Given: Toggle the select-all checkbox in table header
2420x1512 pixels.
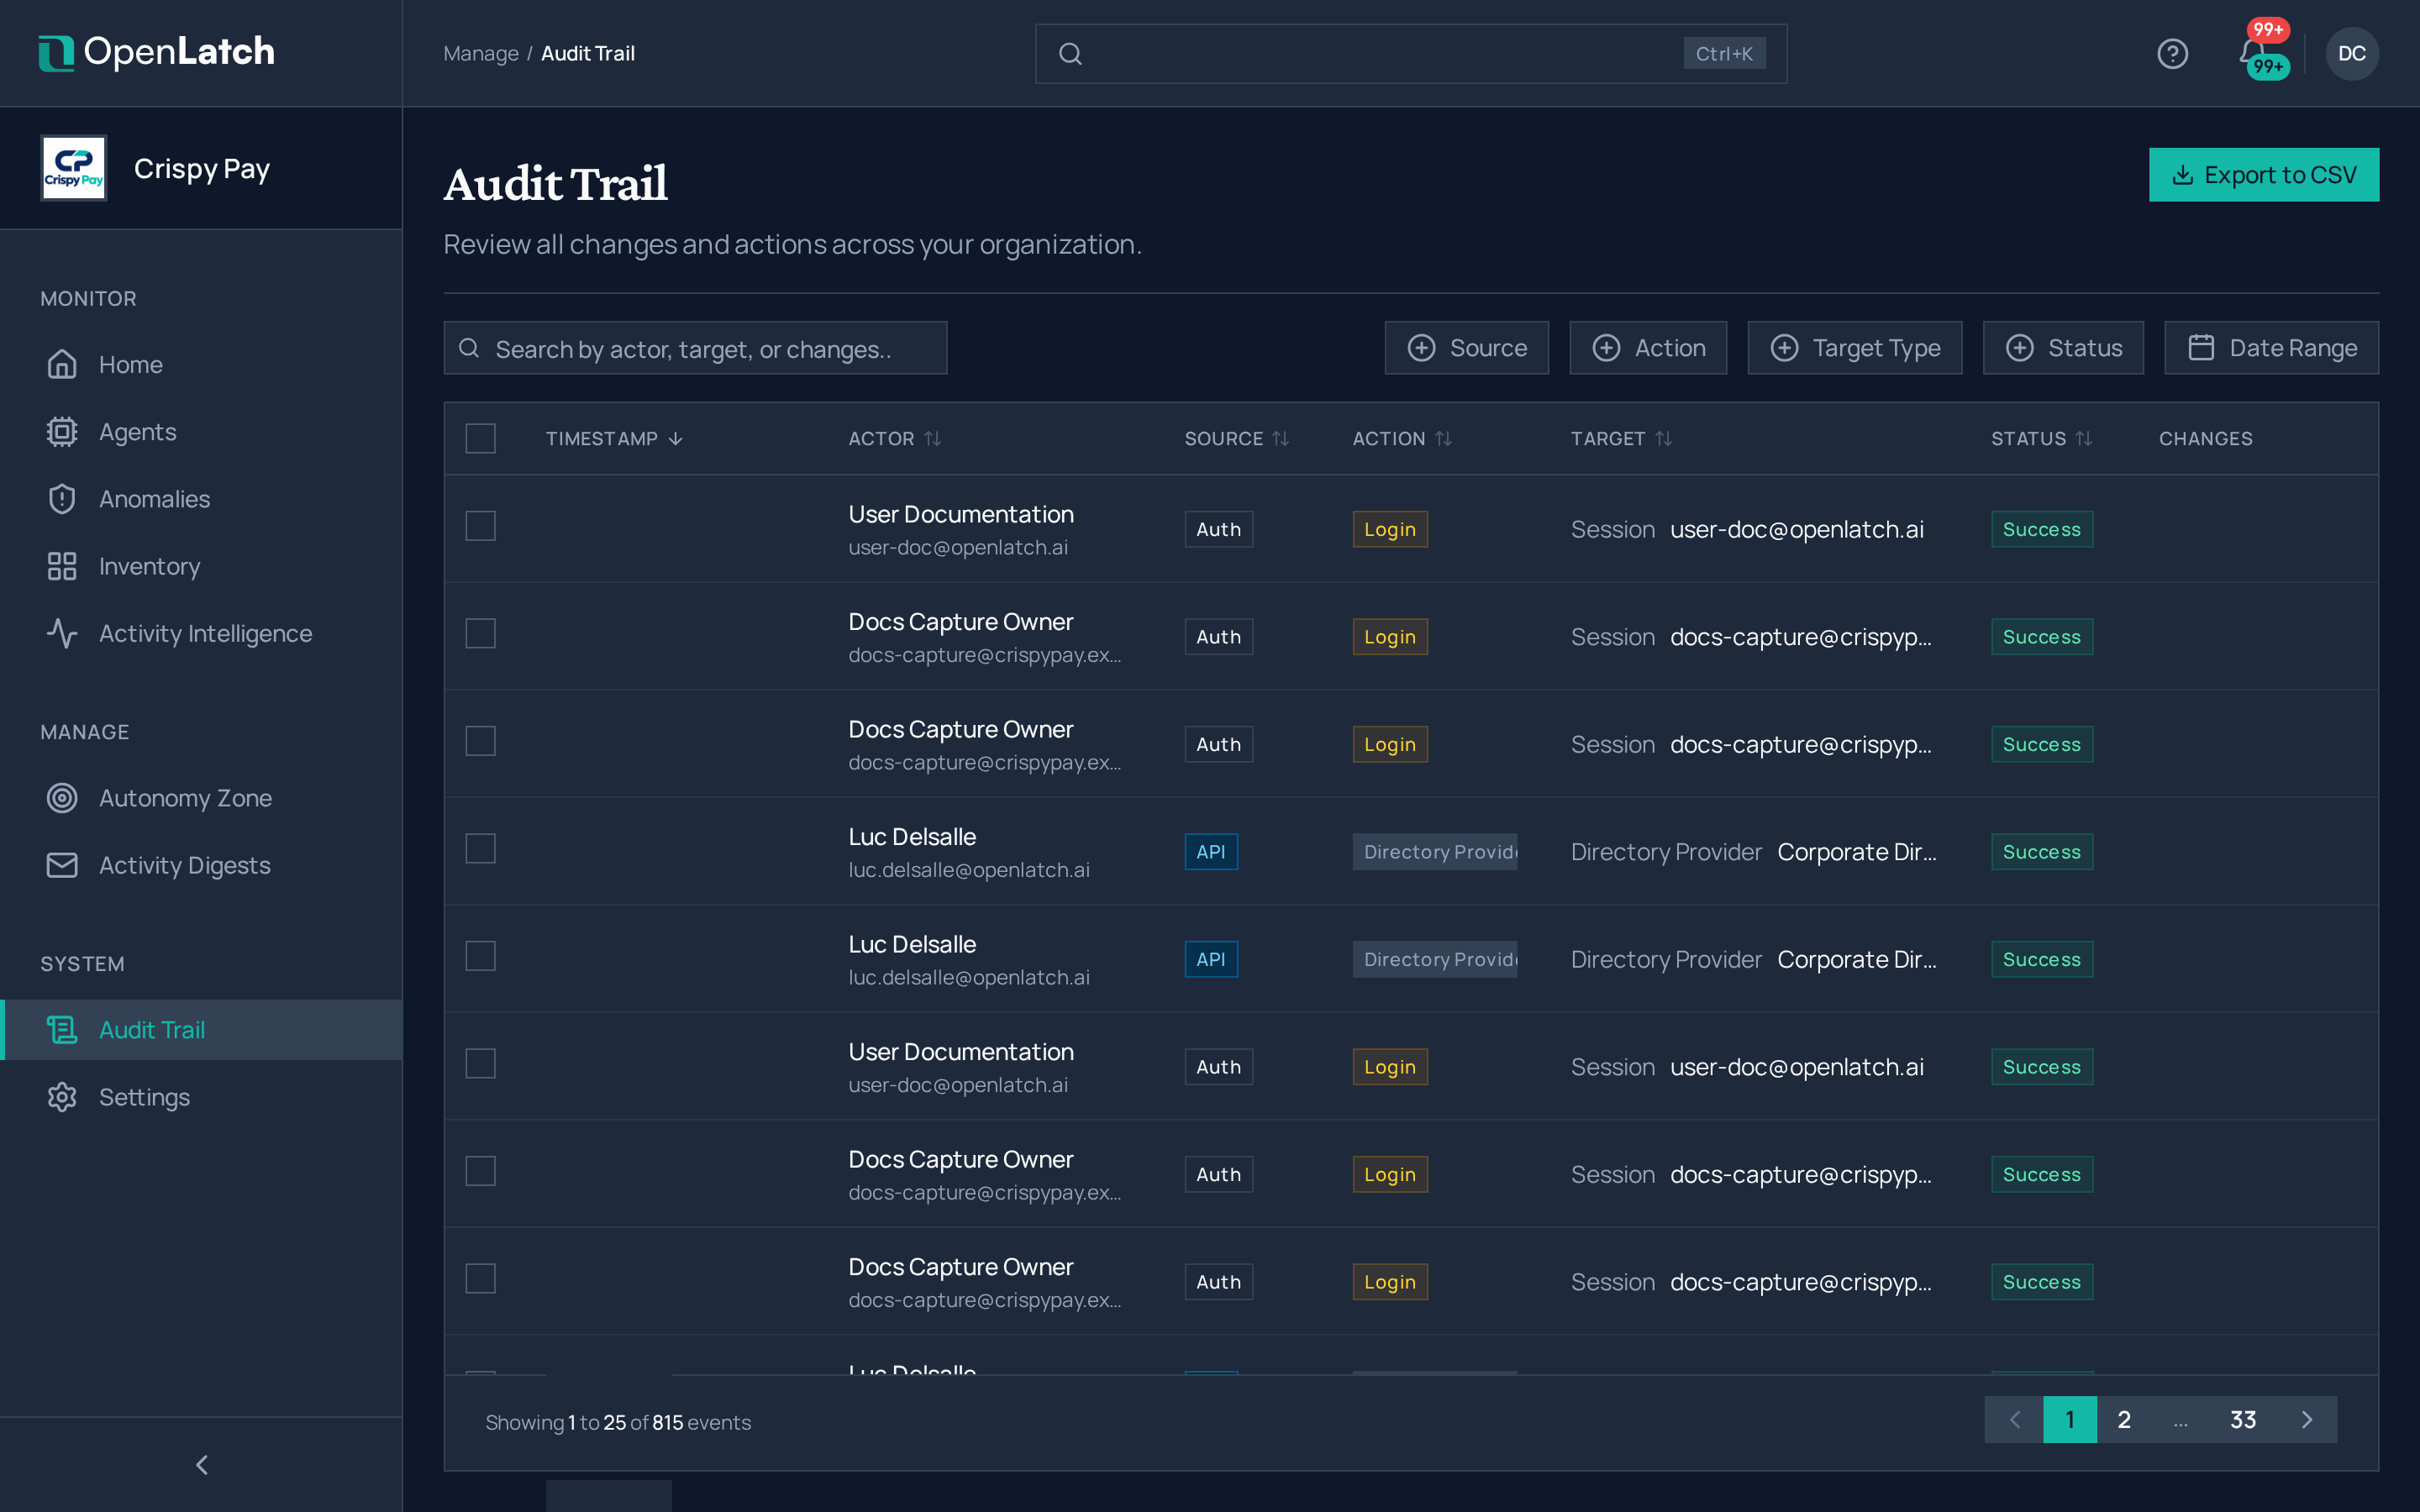Looking at the screenshot, I should [x=480, y=438].
